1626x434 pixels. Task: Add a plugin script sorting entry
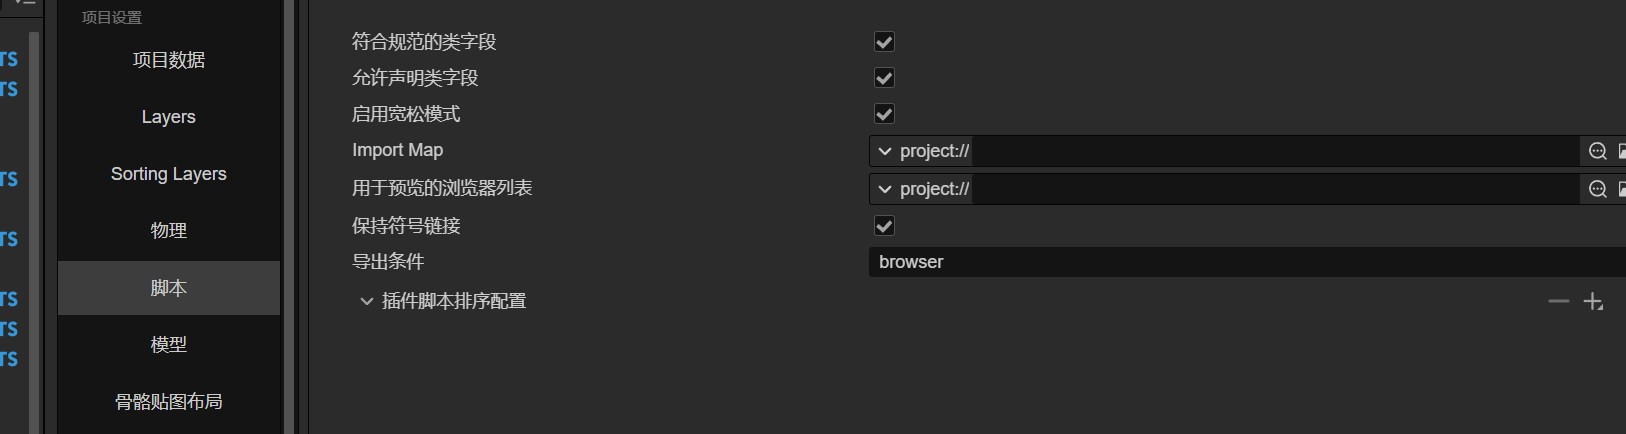1593,301
